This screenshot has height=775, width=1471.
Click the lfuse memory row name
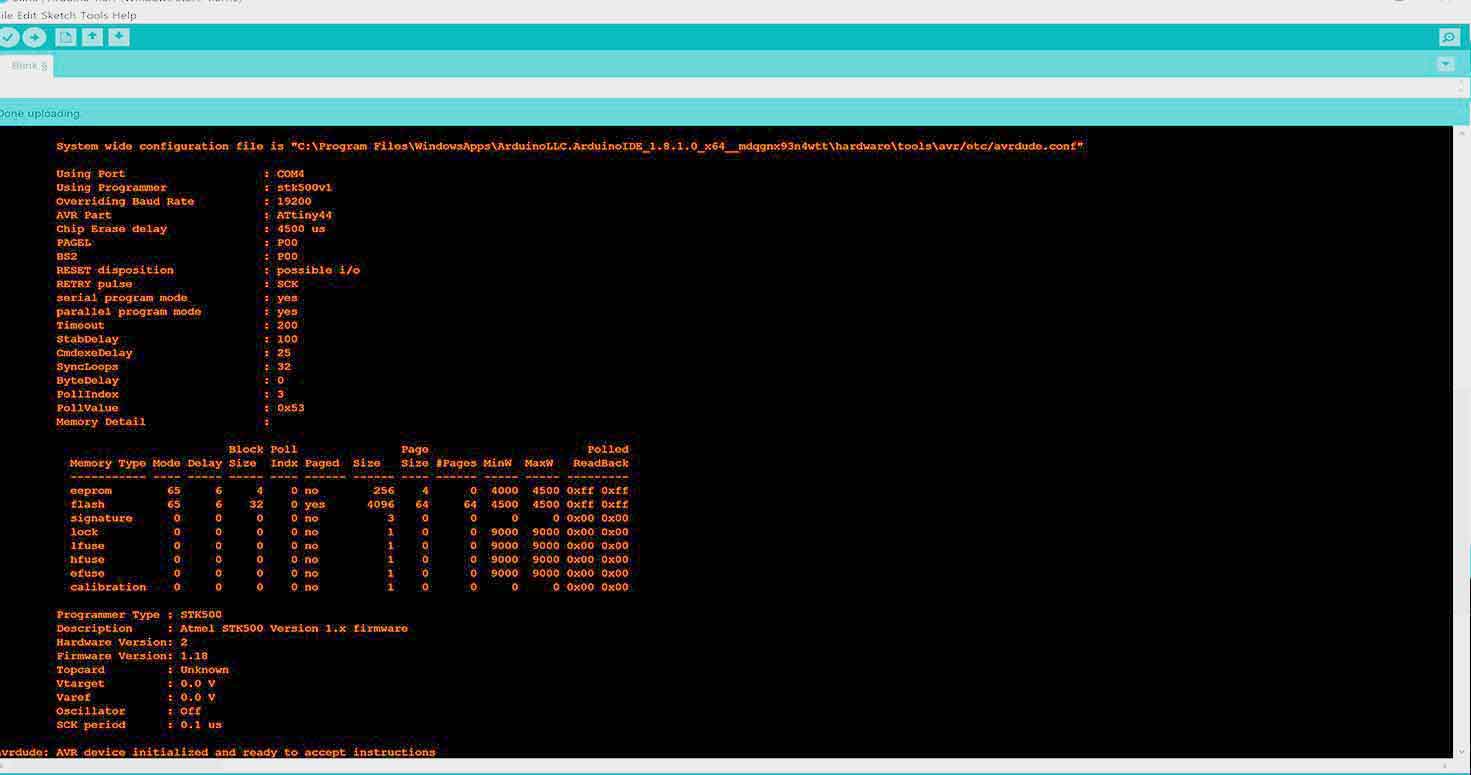point(87,546)
